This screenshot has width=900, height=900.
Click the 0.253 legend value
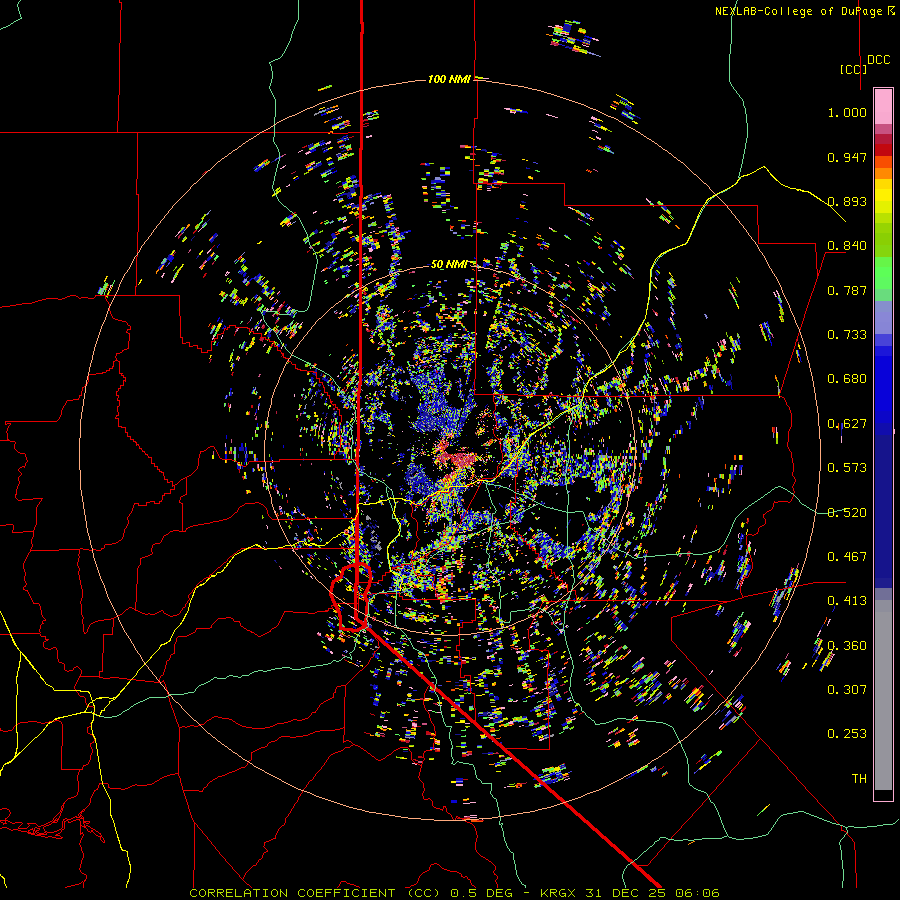point(847,734)
